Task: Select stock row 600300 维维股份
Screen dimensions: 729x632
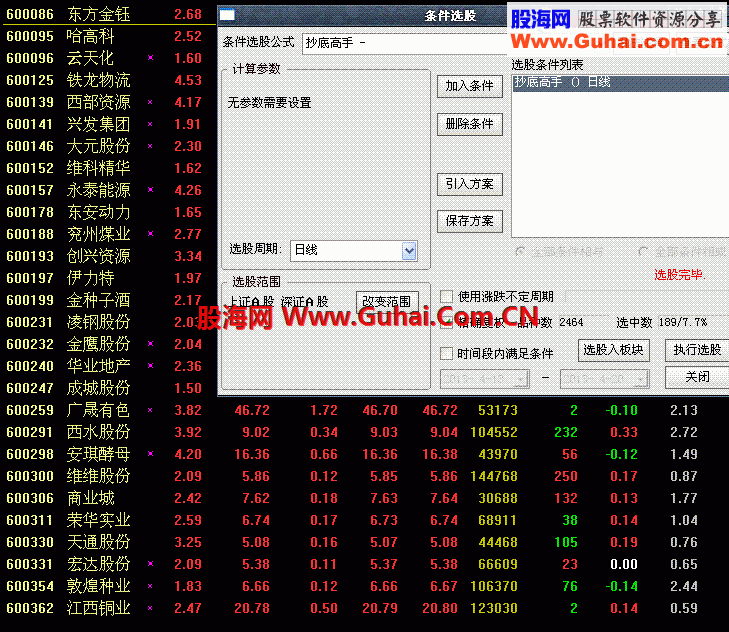Action: tap(351, 476)
